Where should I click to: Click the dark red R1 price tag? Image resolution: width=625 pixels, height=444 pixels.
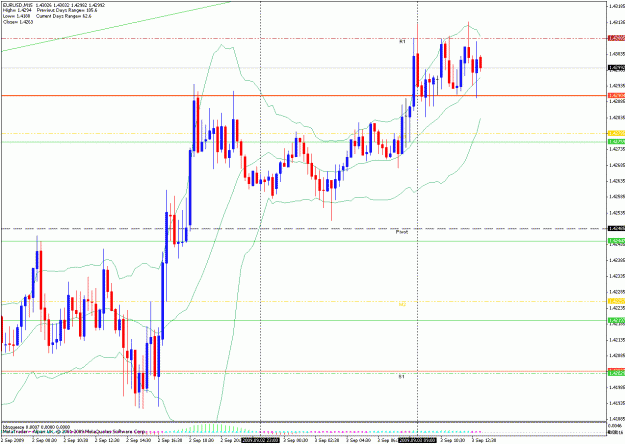coord(616,38)
